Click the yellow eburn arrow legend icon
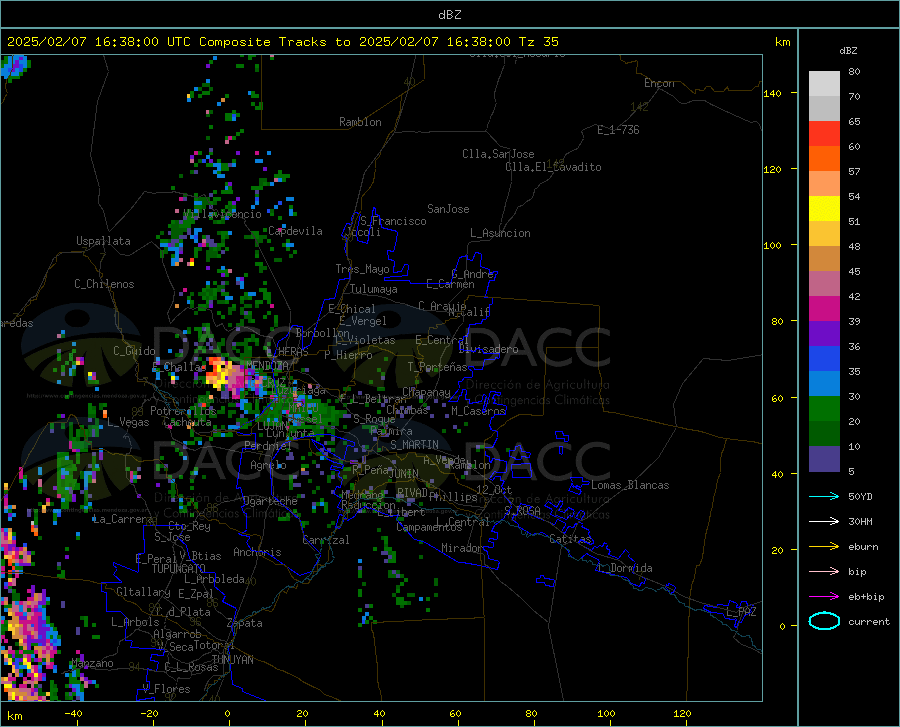 coord(824,547)
